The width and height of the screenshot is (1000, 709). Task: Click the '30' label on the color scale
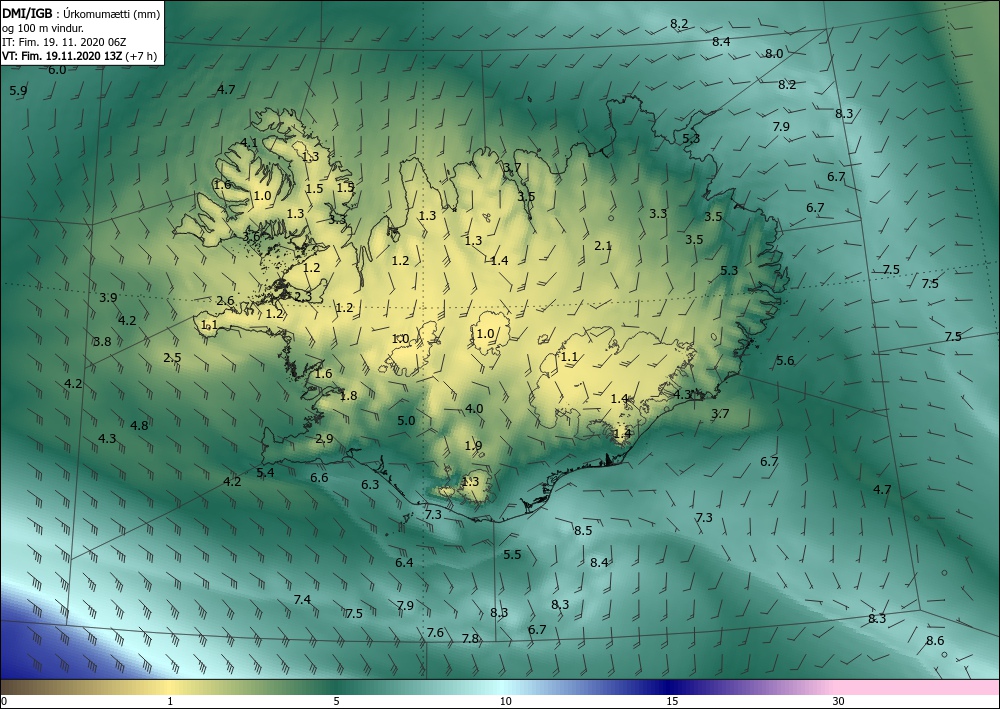[838, 701]
